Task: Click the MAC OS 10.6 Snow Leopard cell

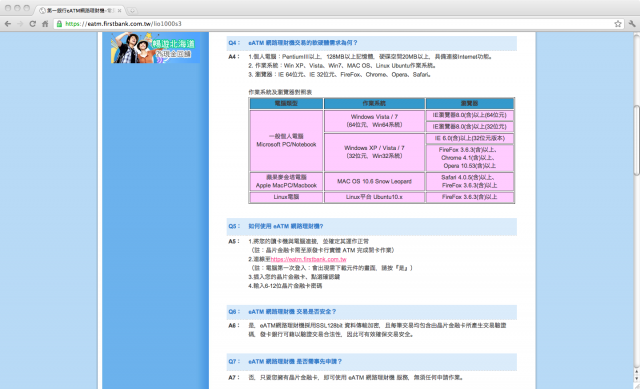Action: pos(374,181)
